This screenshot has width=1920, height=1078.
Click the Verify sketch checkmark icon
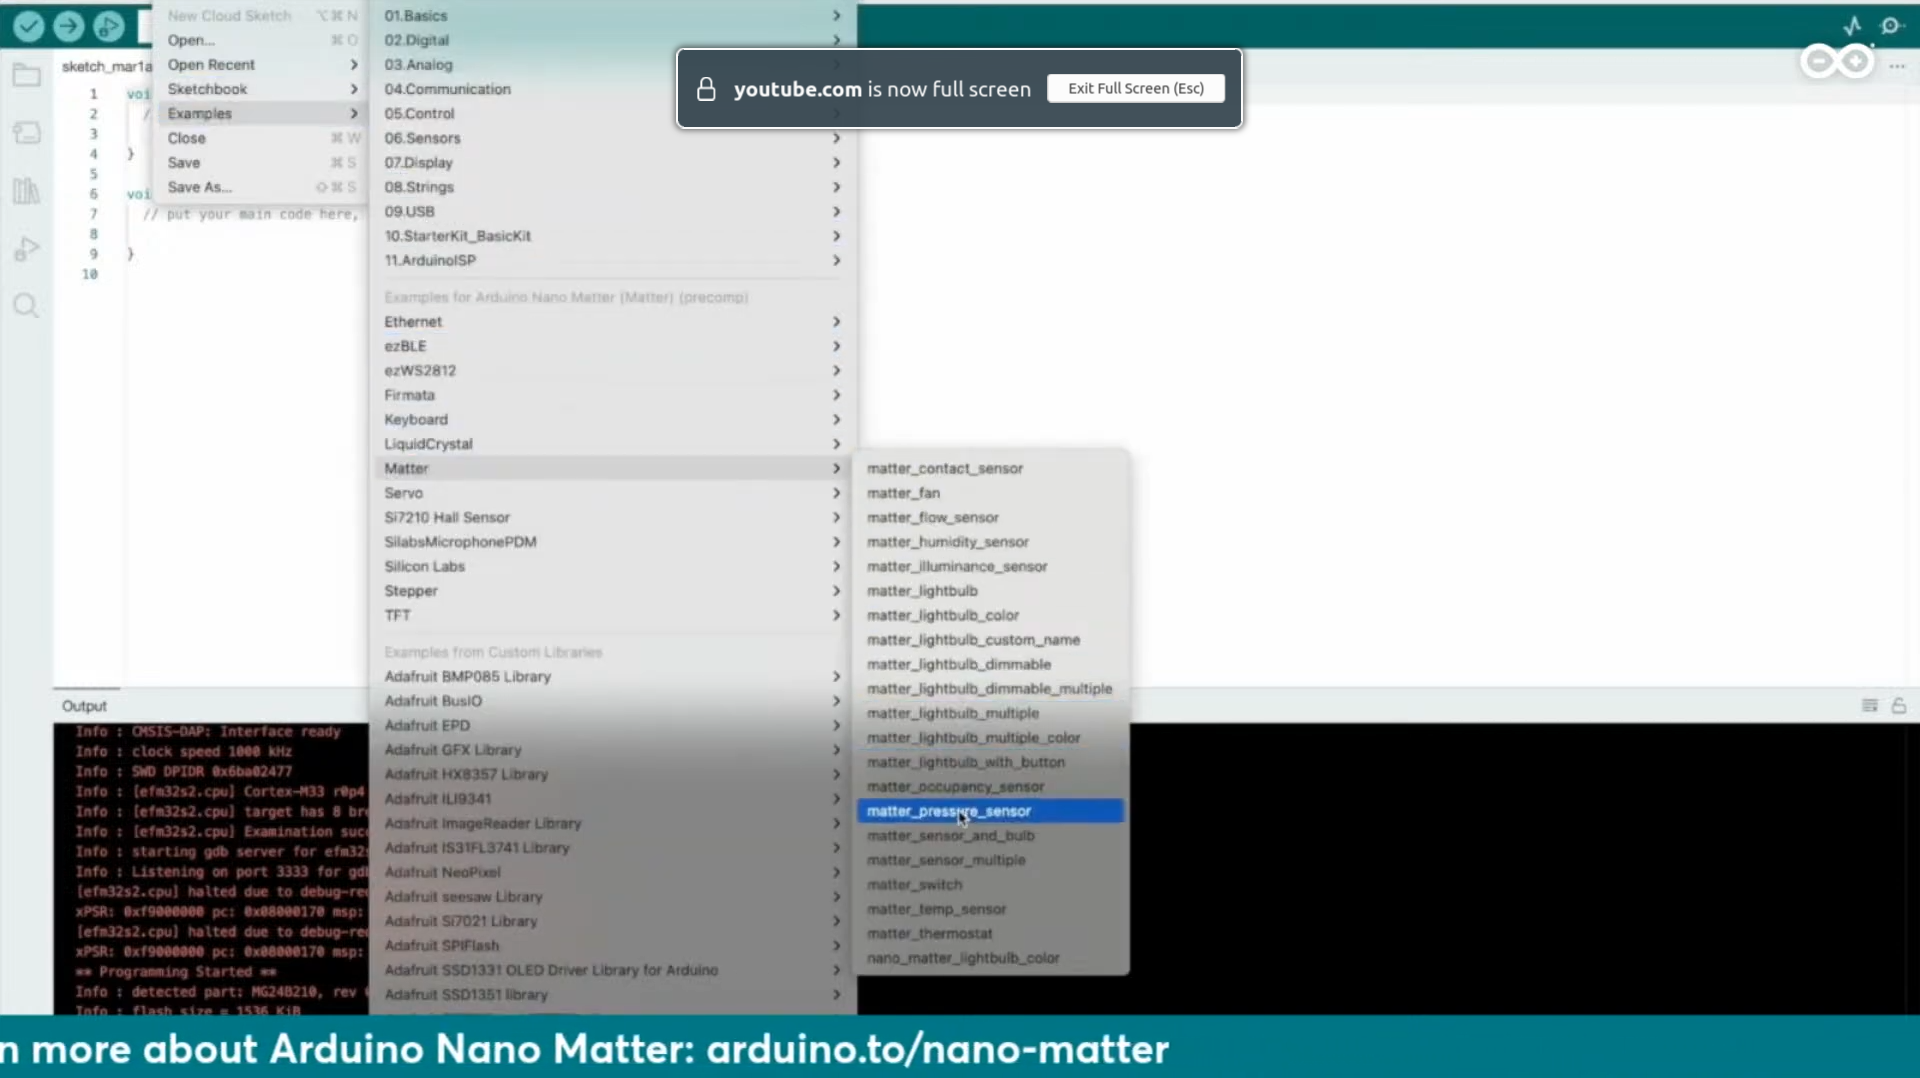29,26
